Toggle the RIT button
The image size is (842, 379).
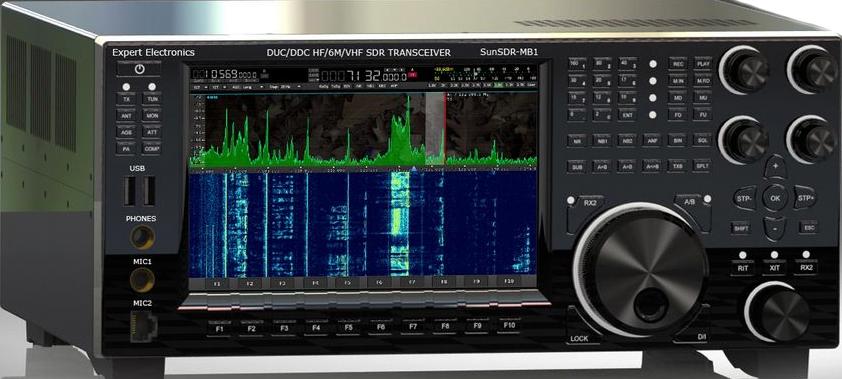click(743, 268)
